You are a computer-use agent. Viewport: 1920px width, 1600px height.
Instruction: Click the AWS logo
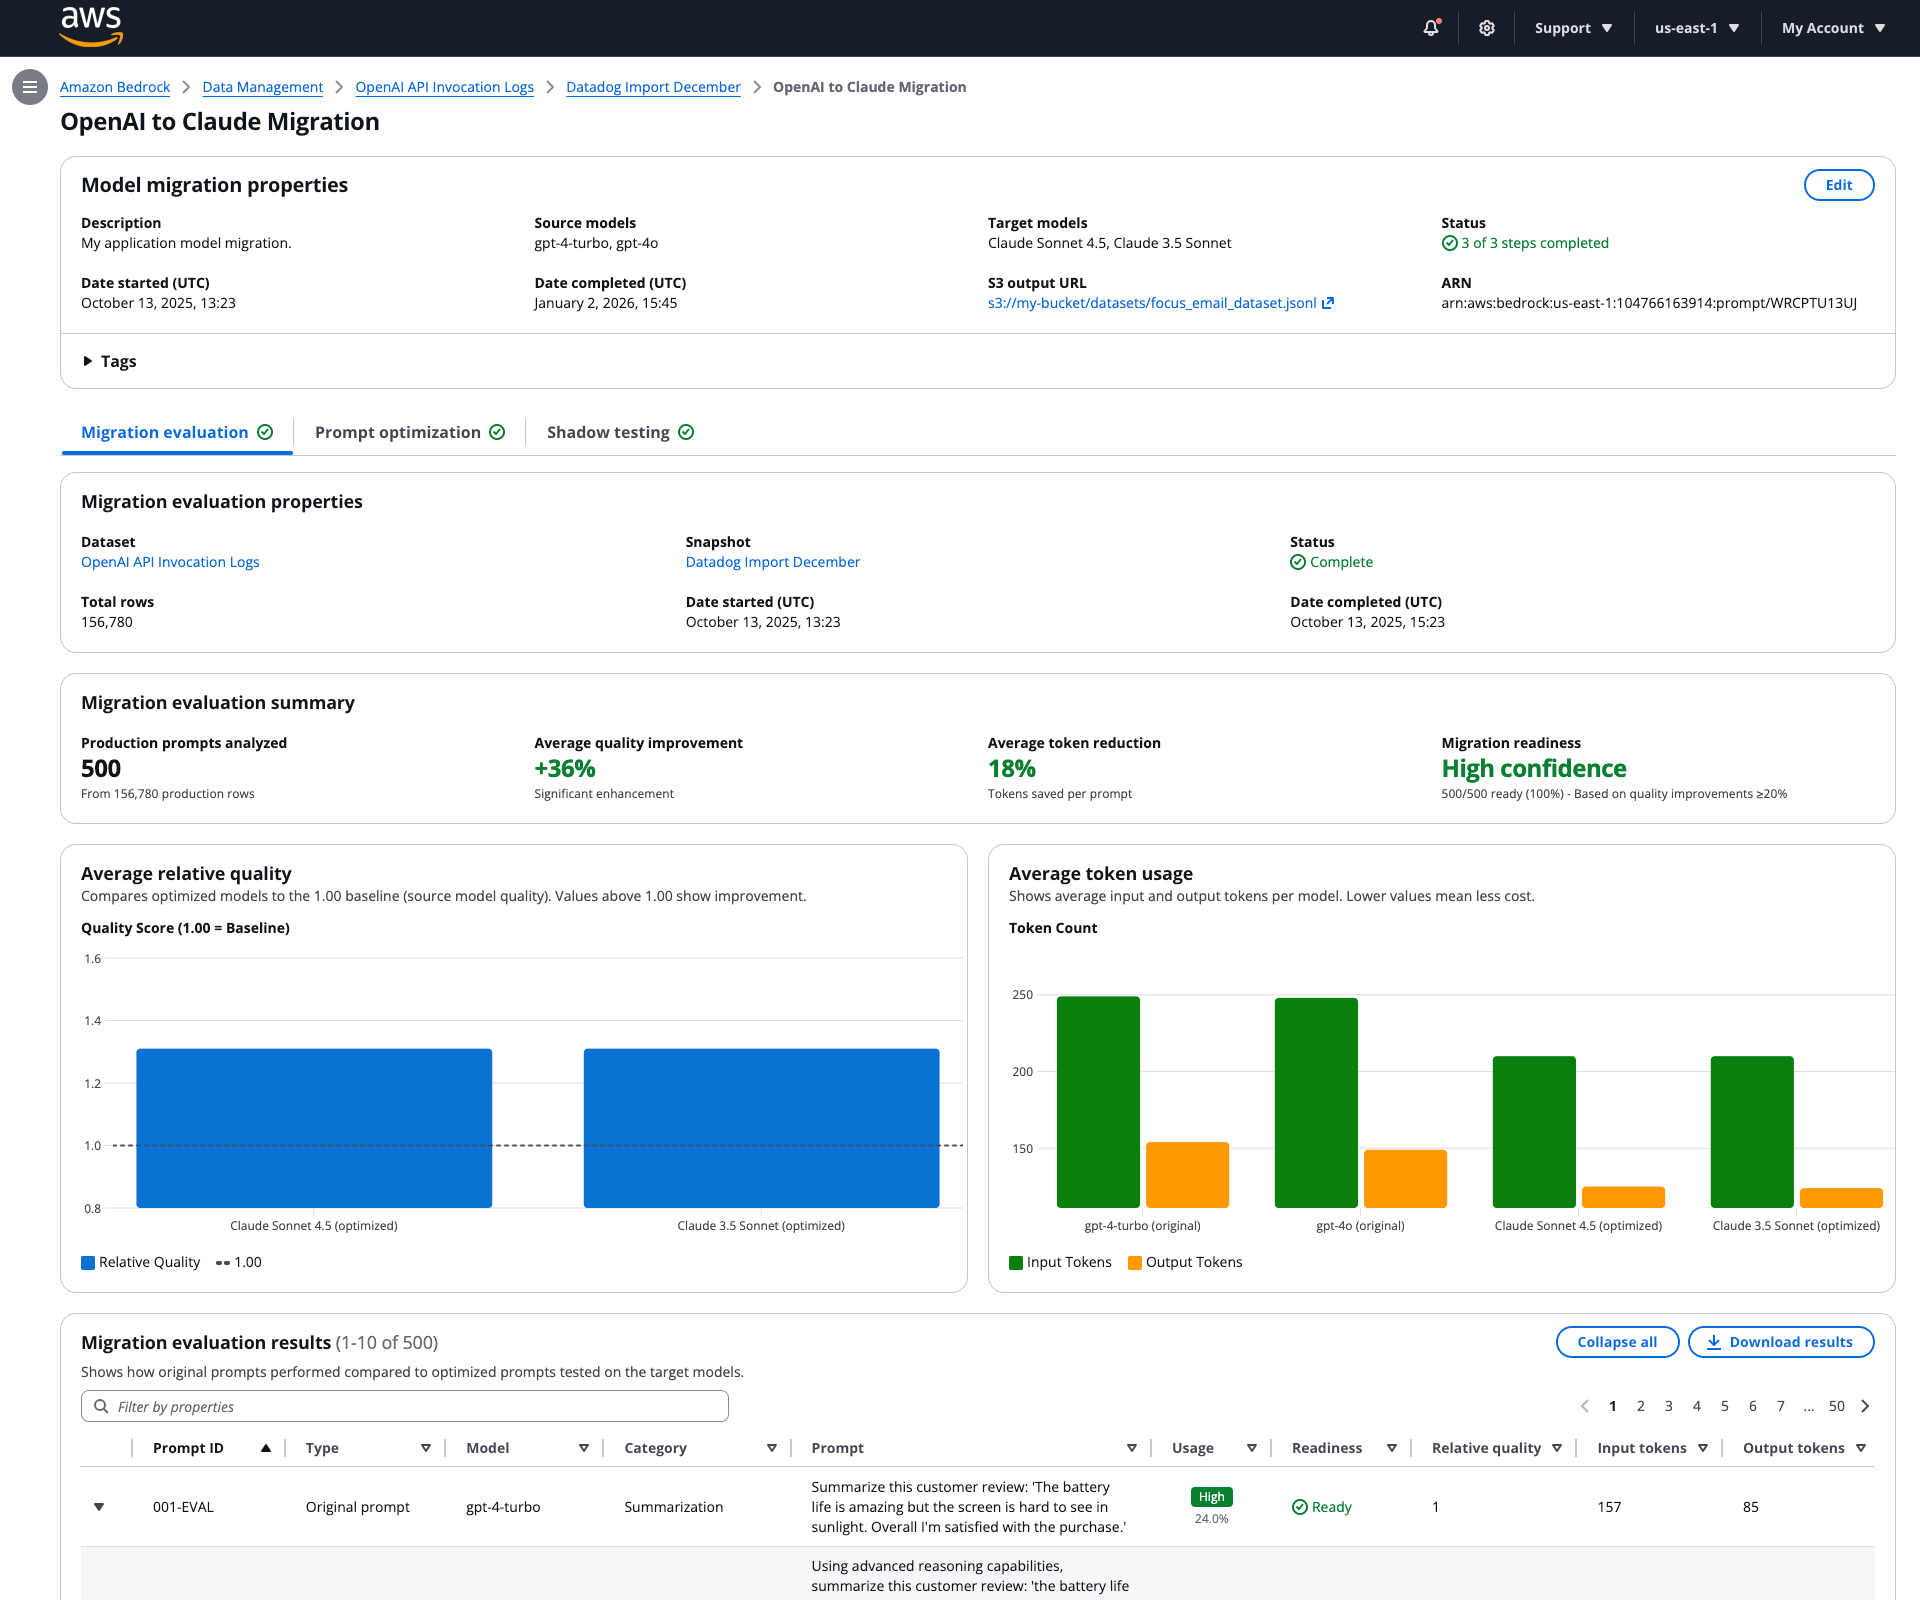(91, 27)
